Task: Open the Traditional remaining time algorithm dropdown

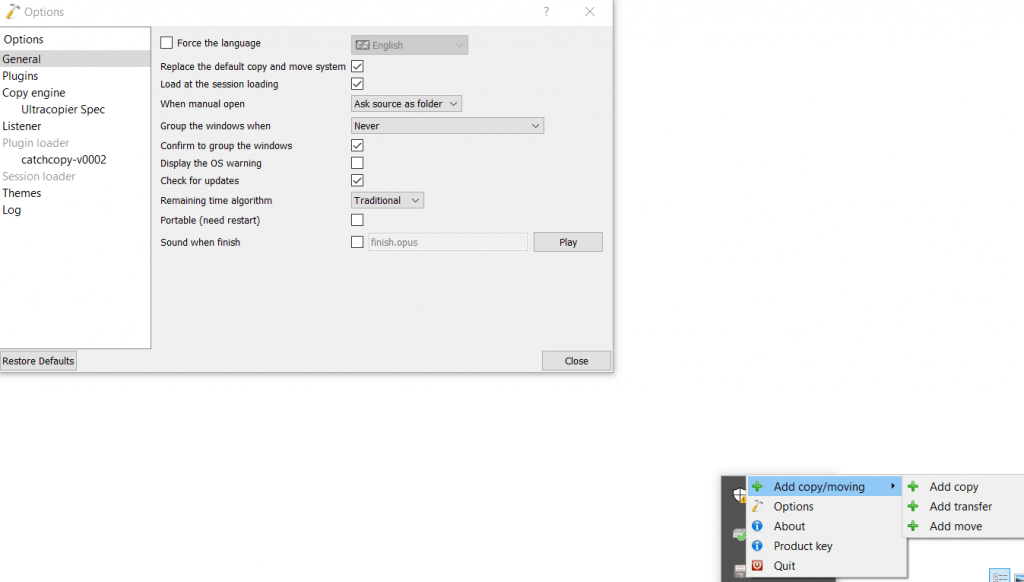Action: click(x=387, y=200)
